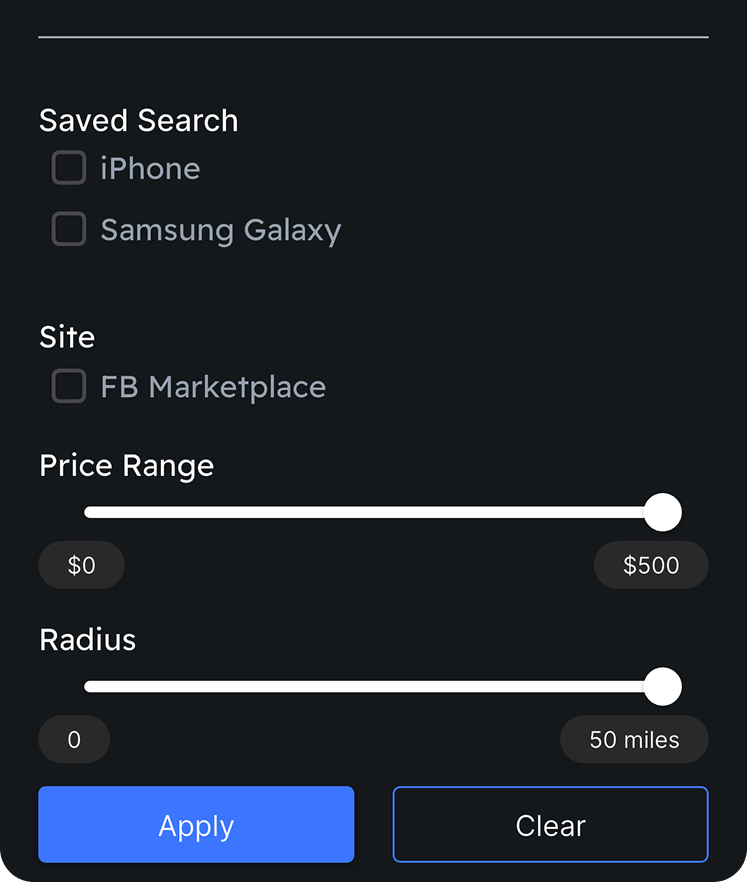The width and height of the screenshot is (747, 882).
Task: Reset filters with the Clear button
Action: [x=550, y=825]
